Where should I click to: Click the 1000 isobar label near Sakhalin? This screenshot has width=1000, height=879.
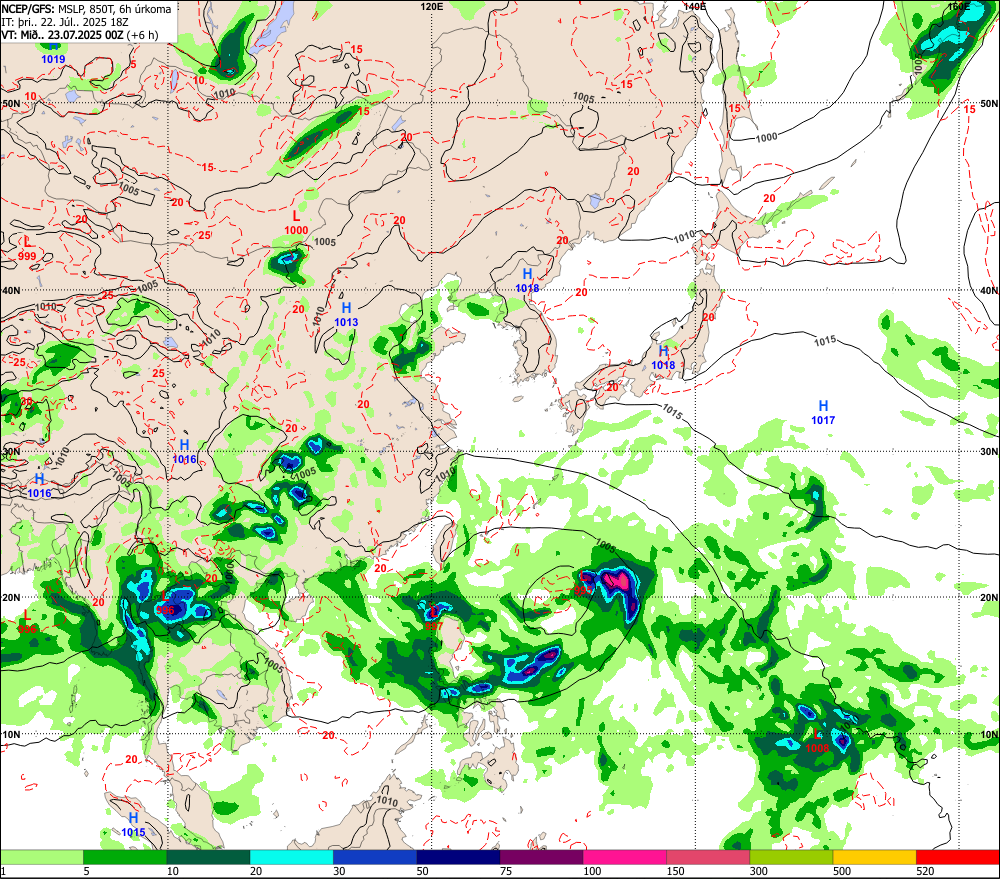click(767, 137)
